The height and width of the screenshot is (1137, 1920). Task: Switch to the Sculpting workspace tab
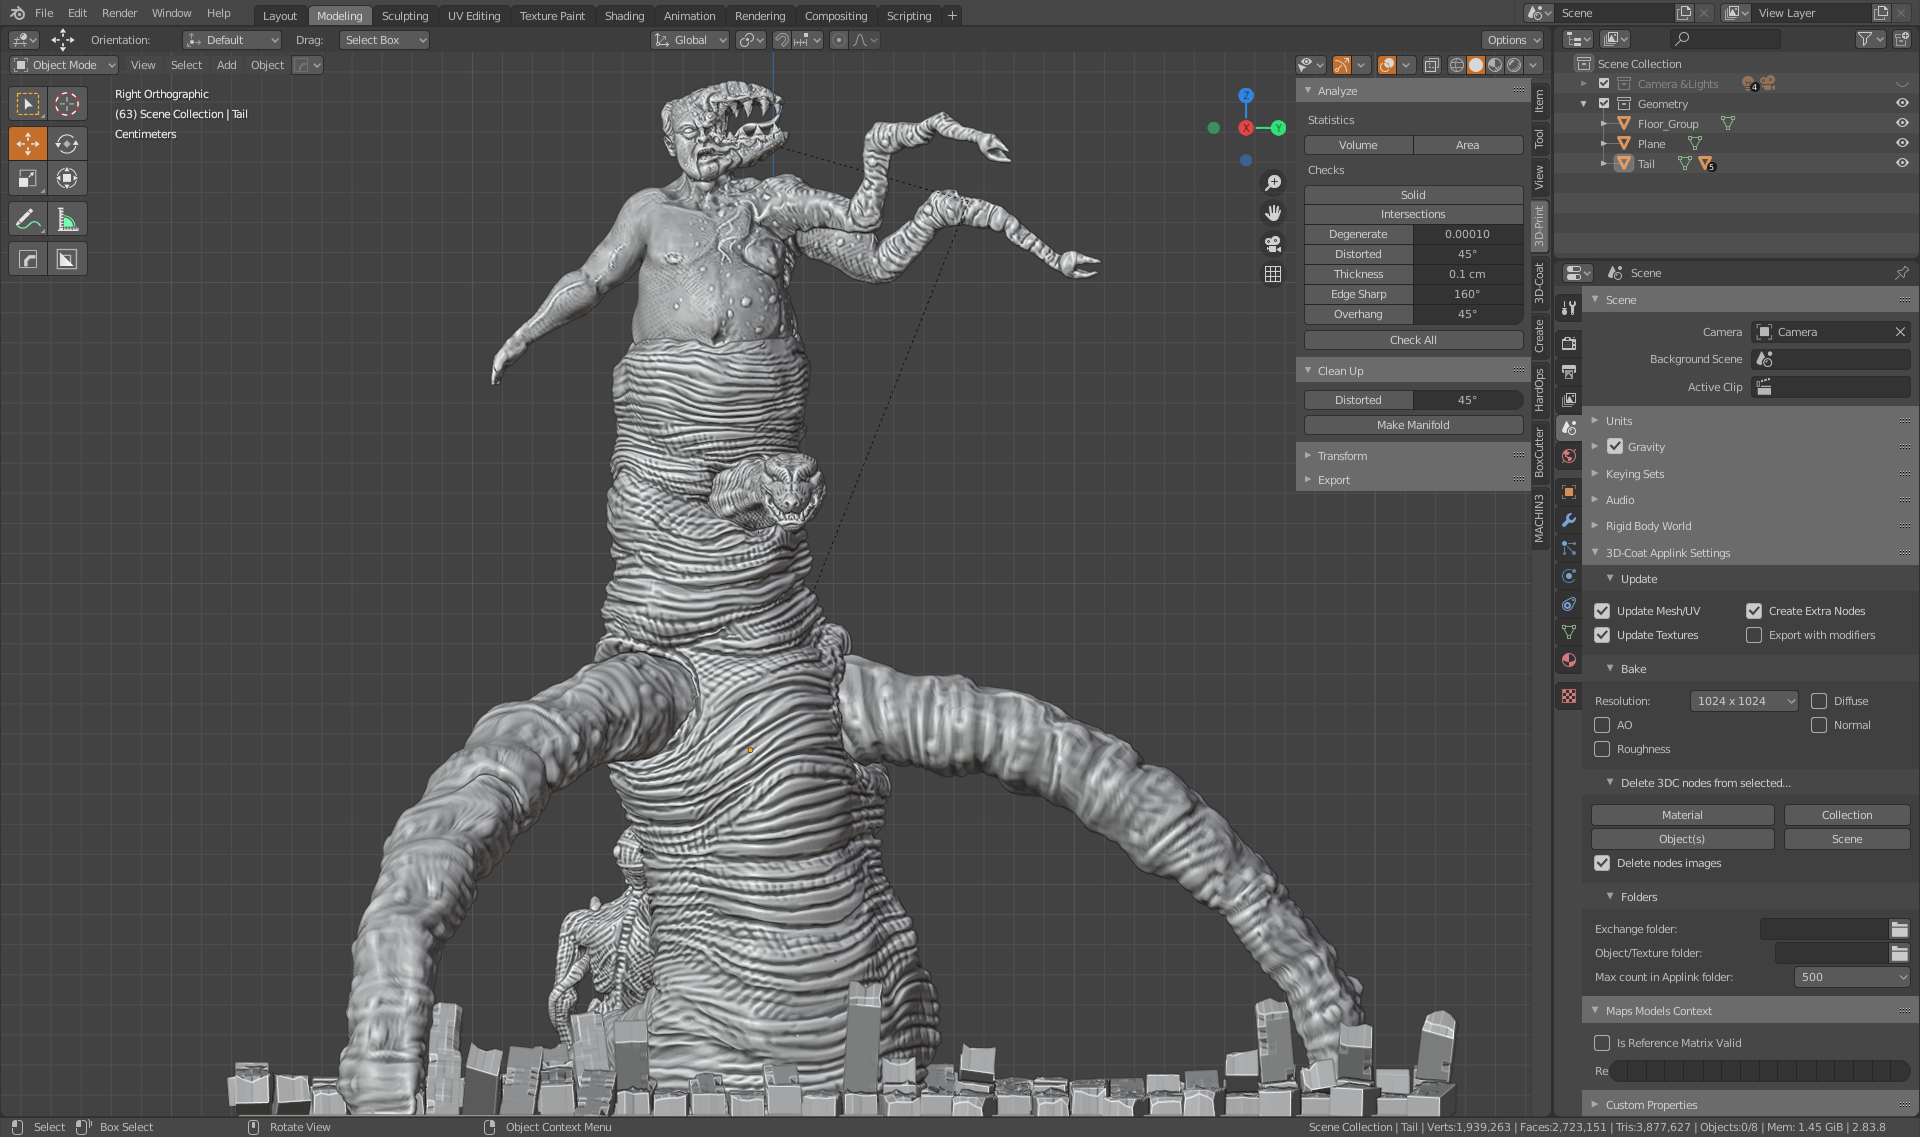click(x=405, y=15)
